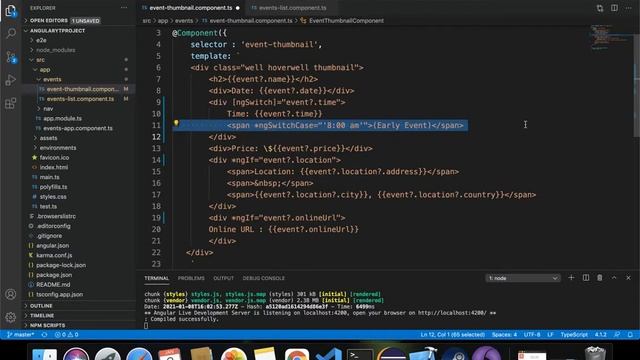Open package.json in file tree

click(x=54, y=275)
